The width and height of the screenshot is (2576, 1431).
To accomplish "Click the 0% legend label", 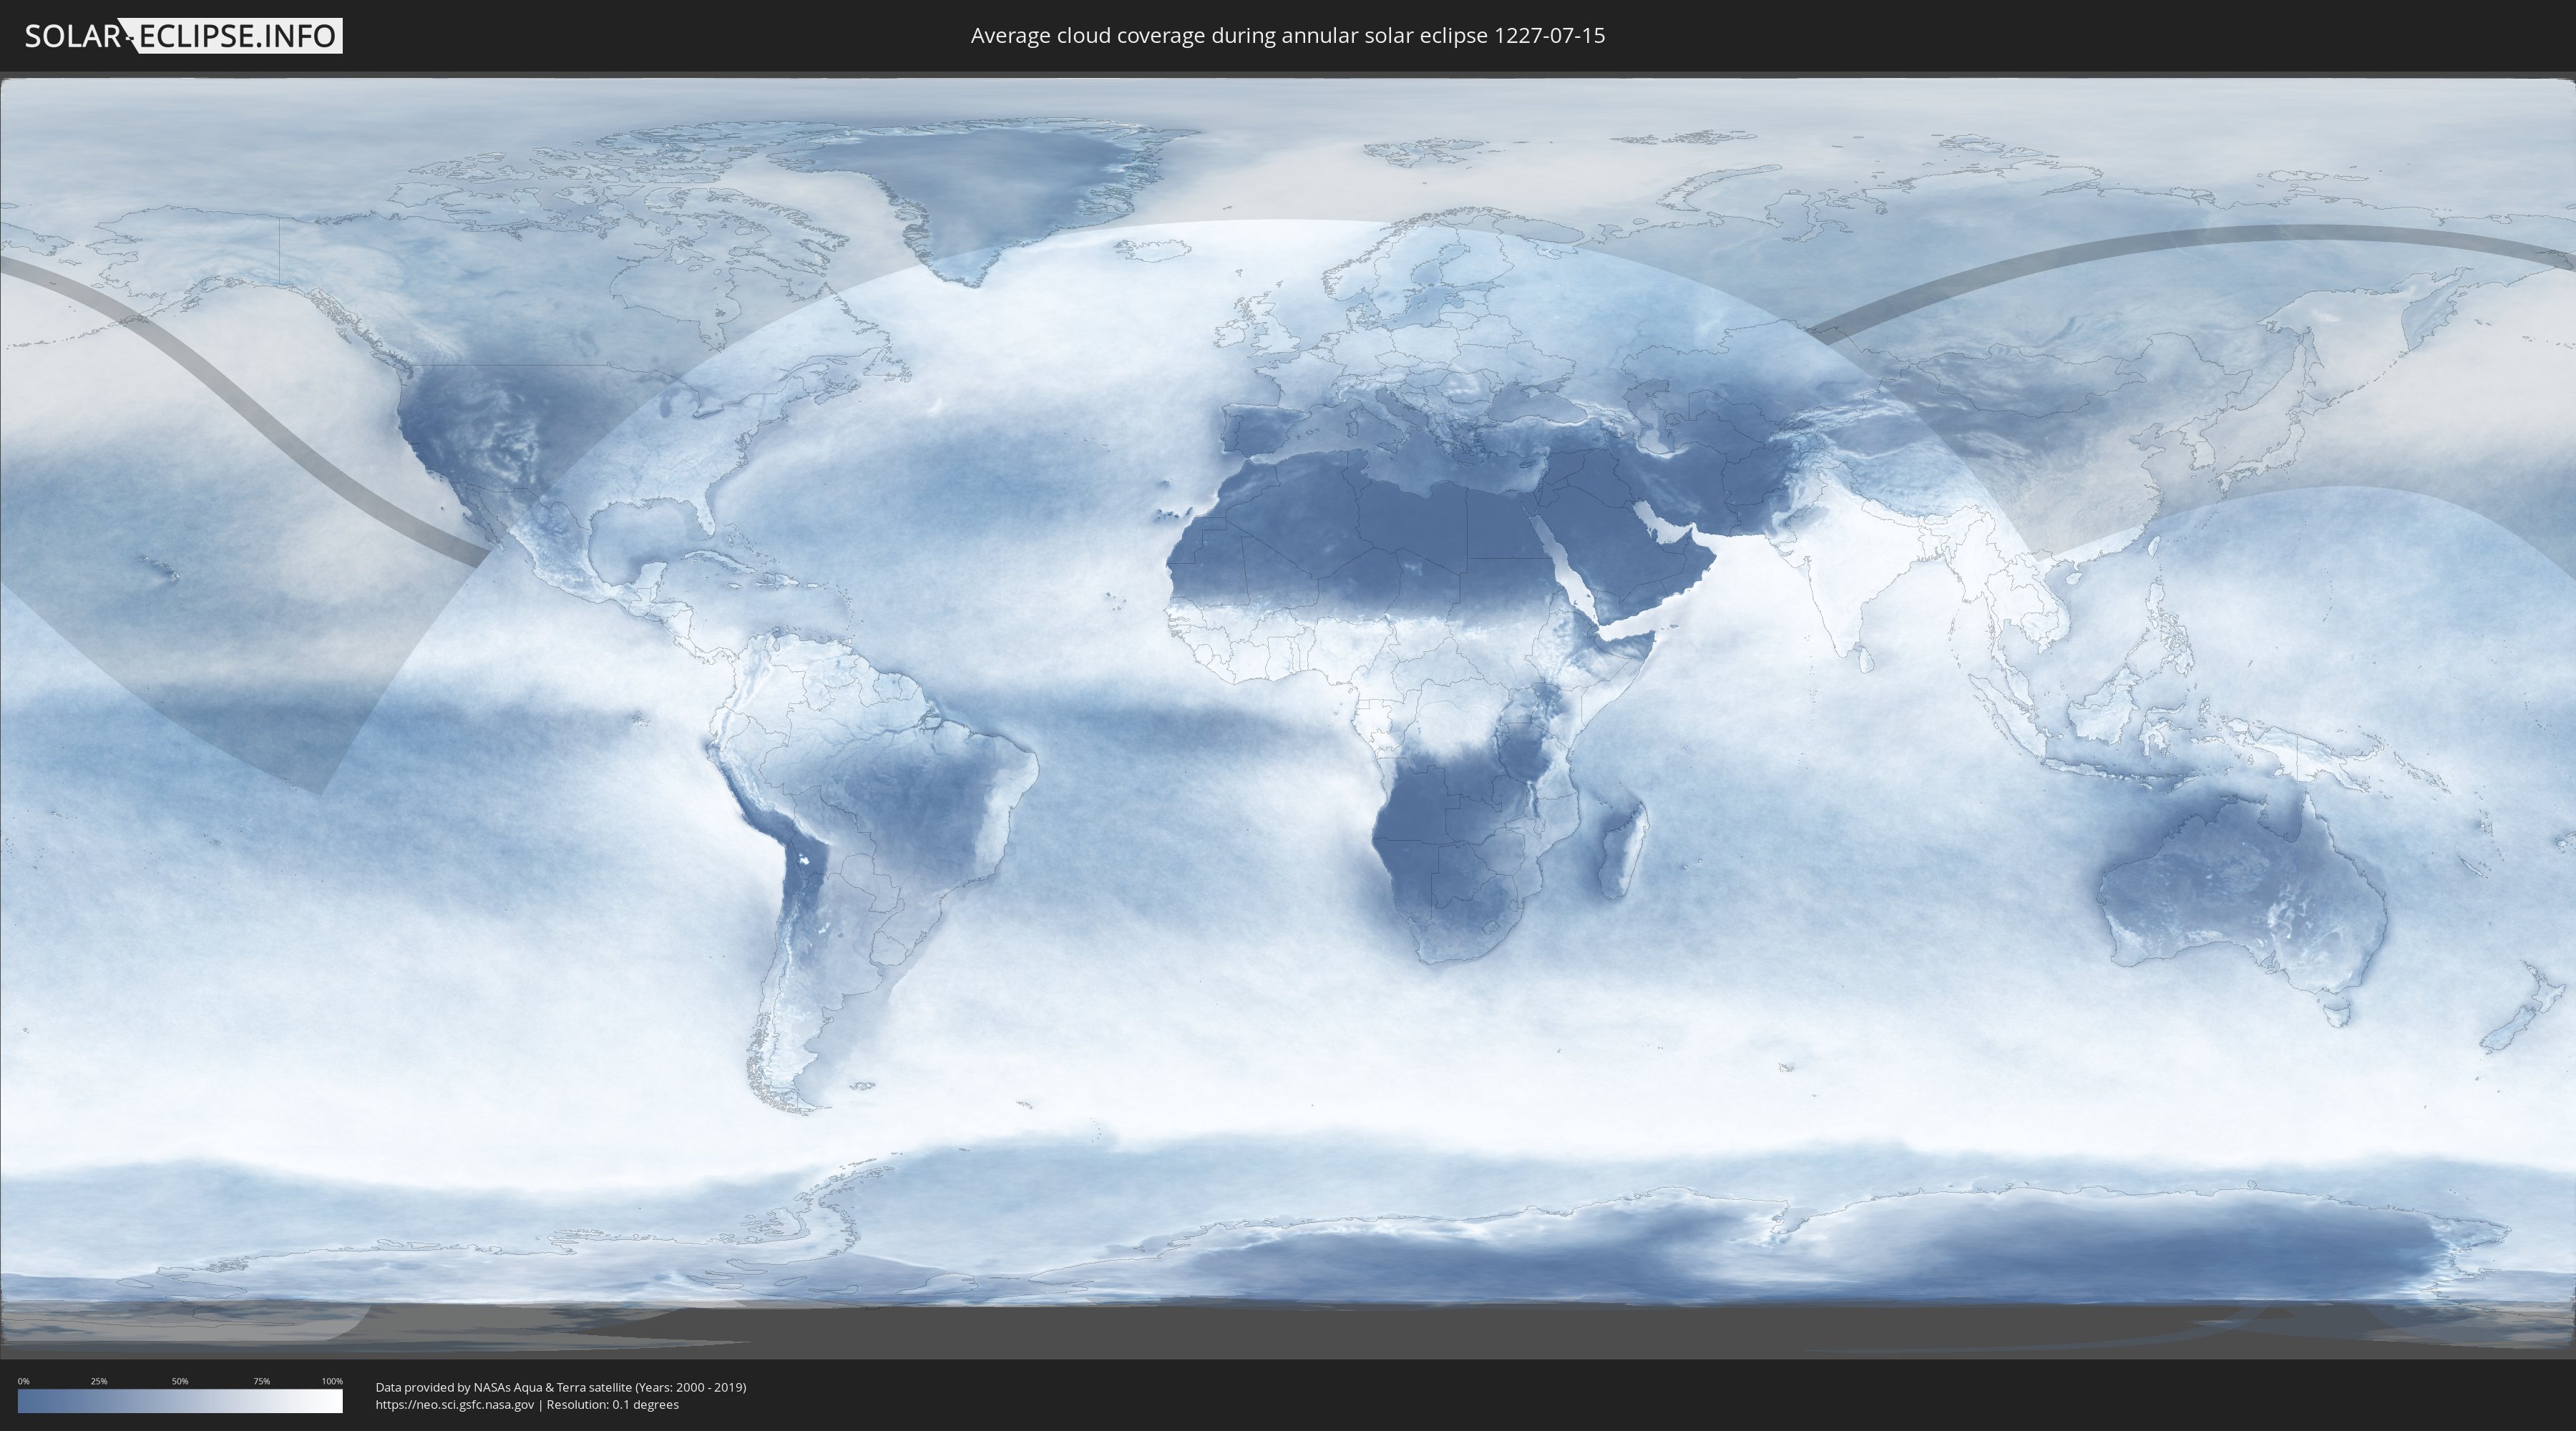I will pos(23,1381).
